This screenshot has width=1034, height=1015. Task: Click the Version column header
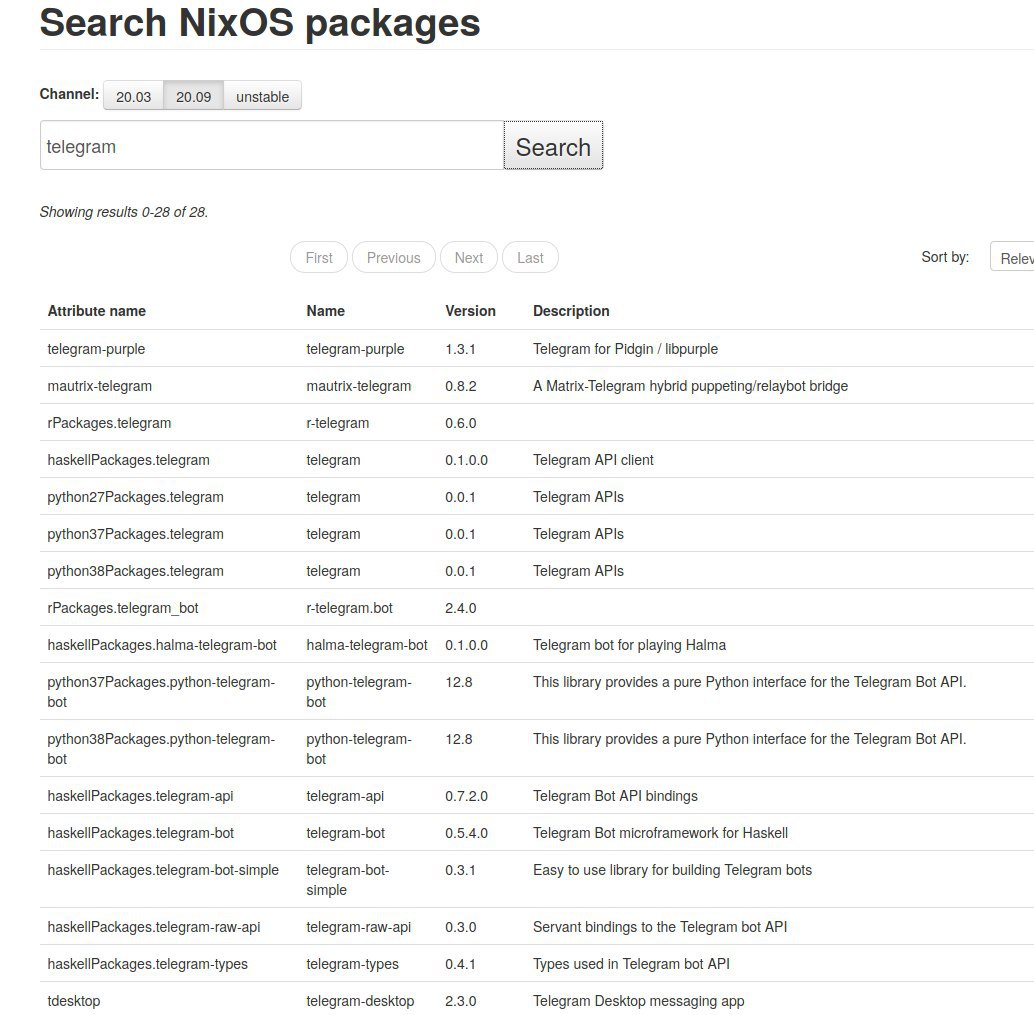coord(470,311)
